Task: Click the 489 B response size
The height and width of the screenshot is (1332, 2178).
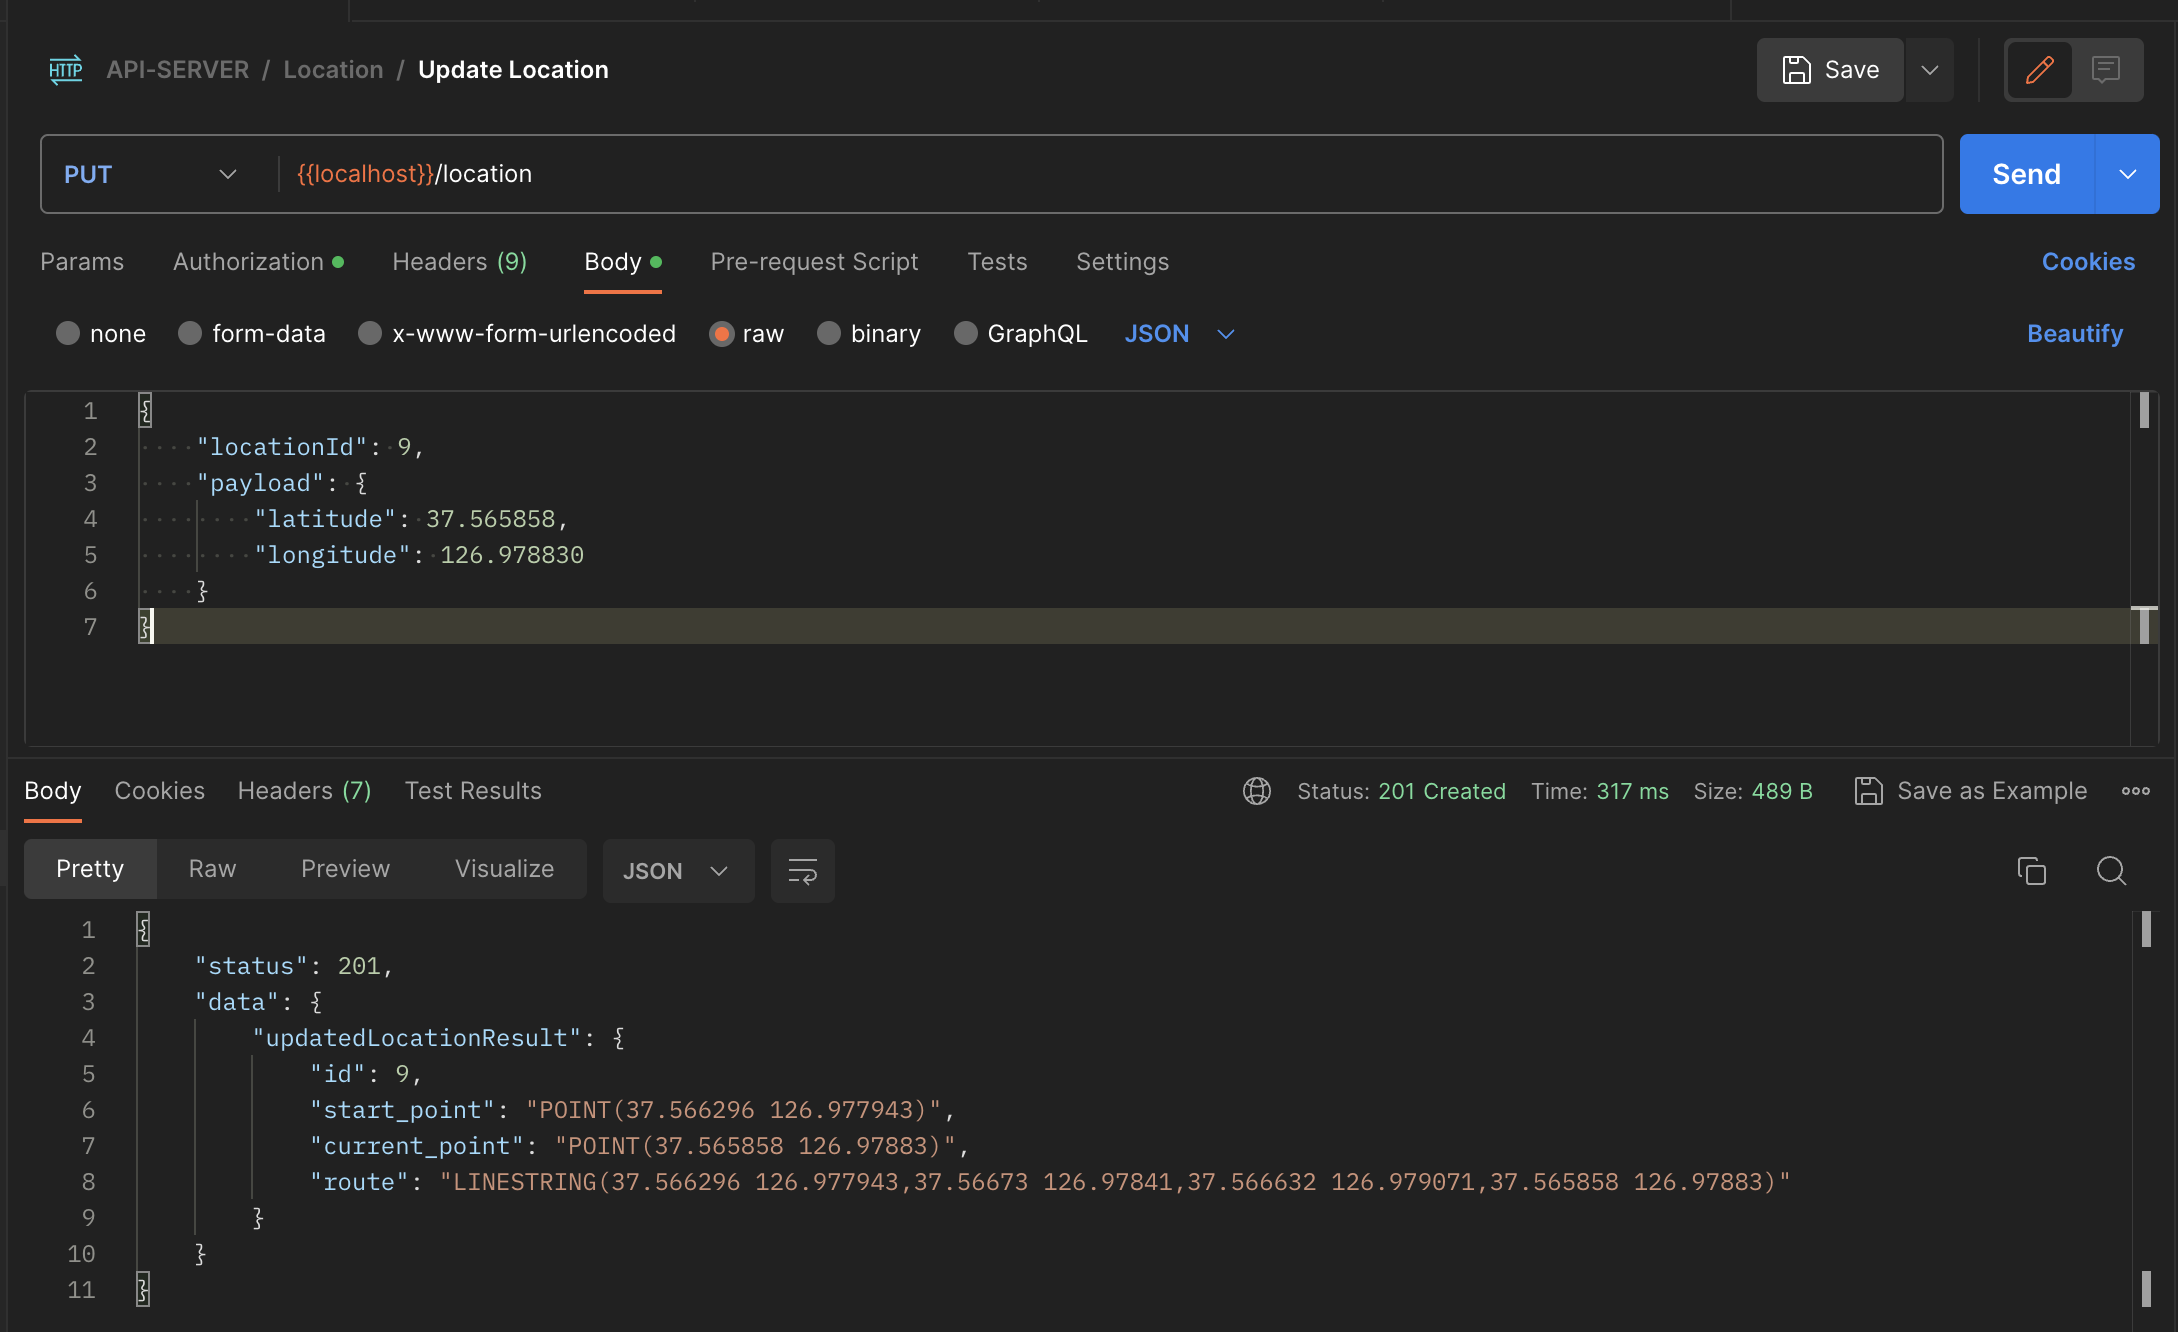Action: coord(1782,791)
